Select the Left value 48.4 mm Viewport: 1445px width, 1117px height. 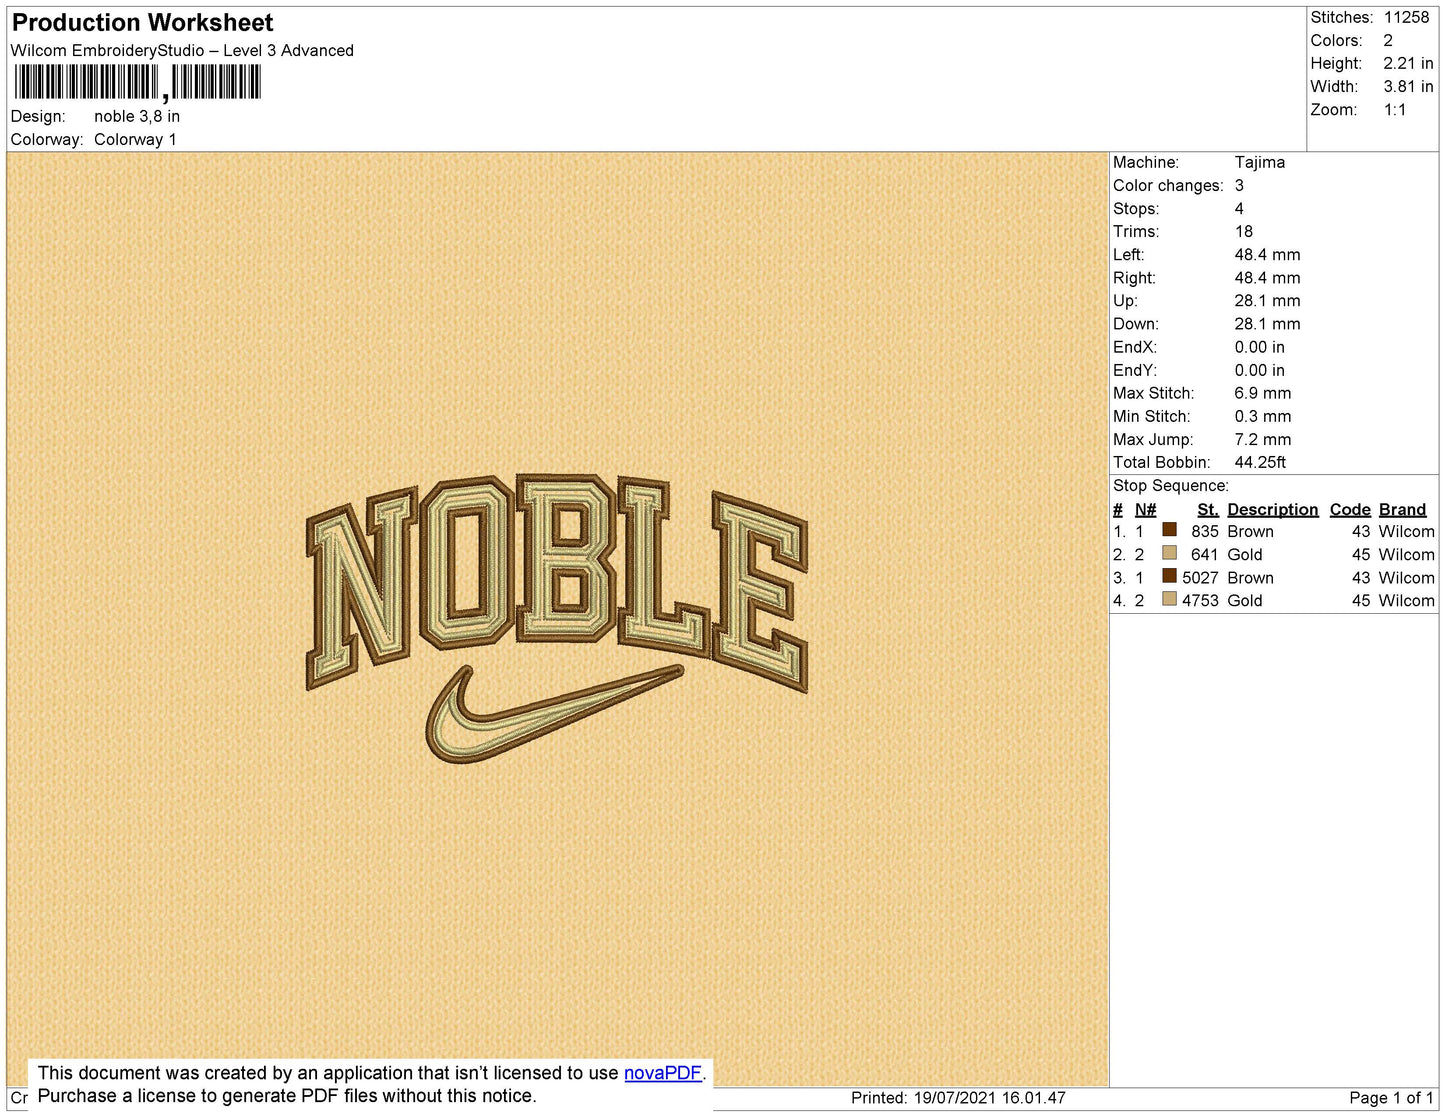tap(1267, 254)
